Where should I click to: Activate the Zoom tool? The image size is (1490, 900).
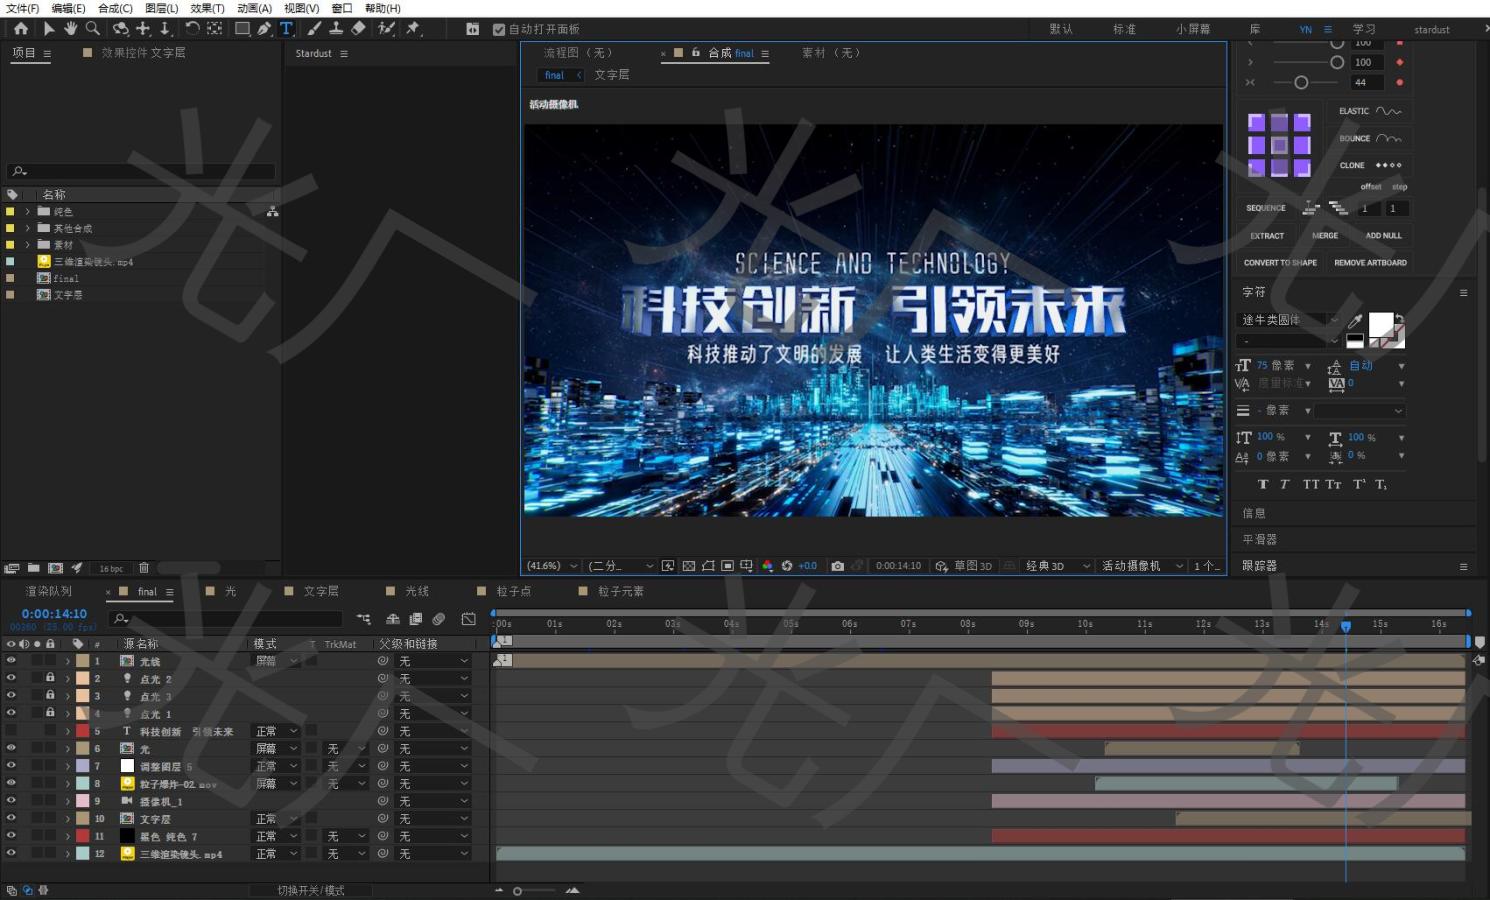click(x=92, y=28)
